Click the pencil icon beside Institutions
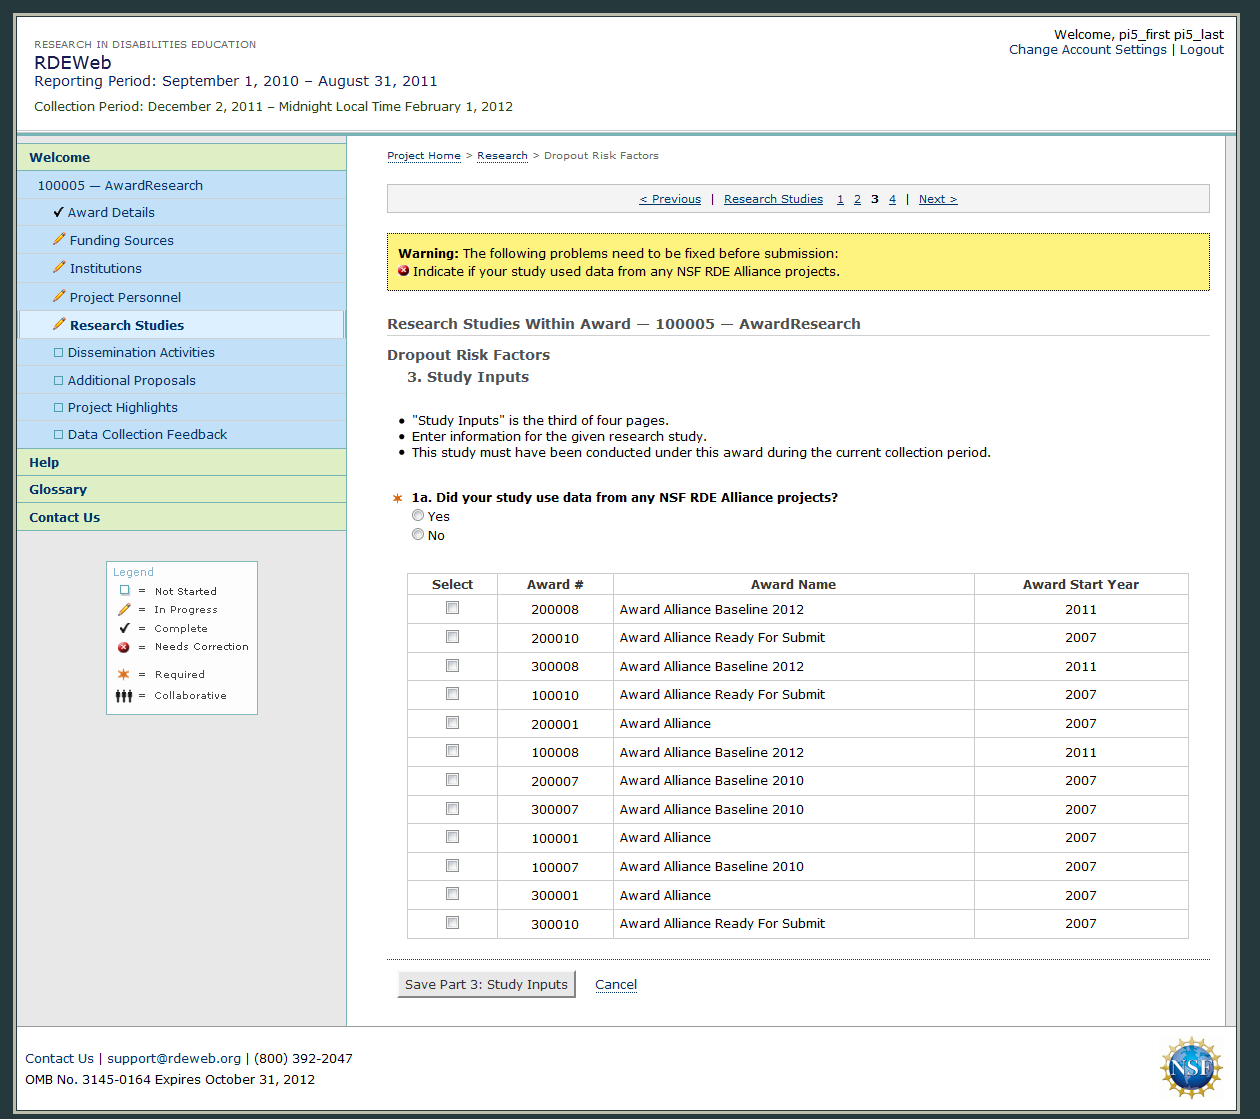Viewport: 1260px width, 1119px height. (59, 268)
